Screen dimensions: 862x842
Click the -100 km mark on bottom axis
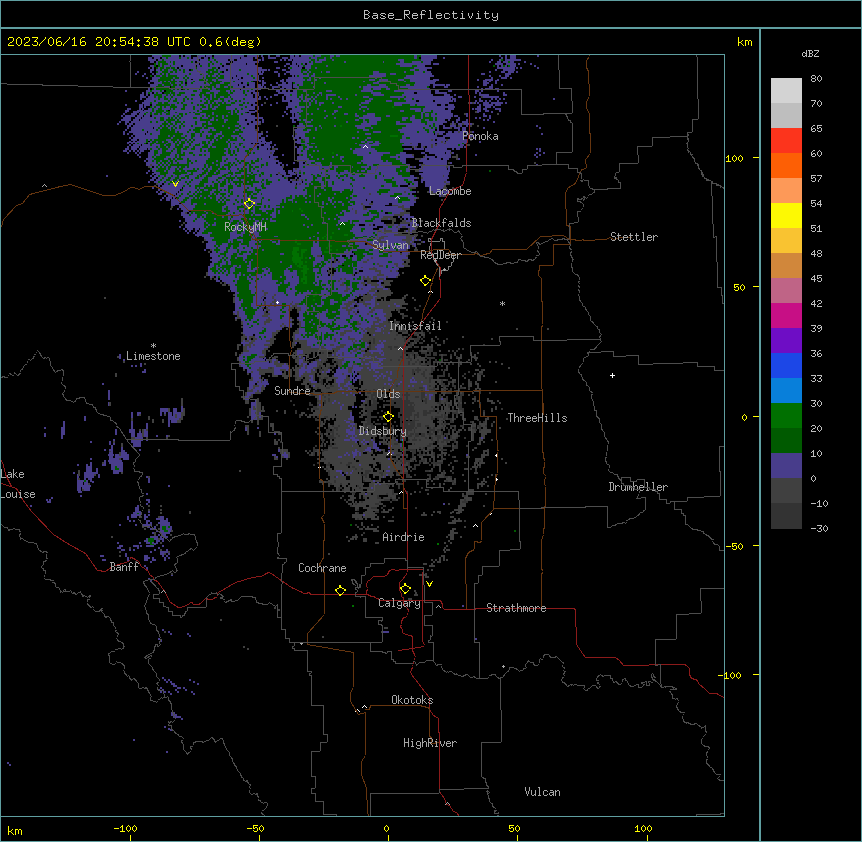[x=125, y=828]
